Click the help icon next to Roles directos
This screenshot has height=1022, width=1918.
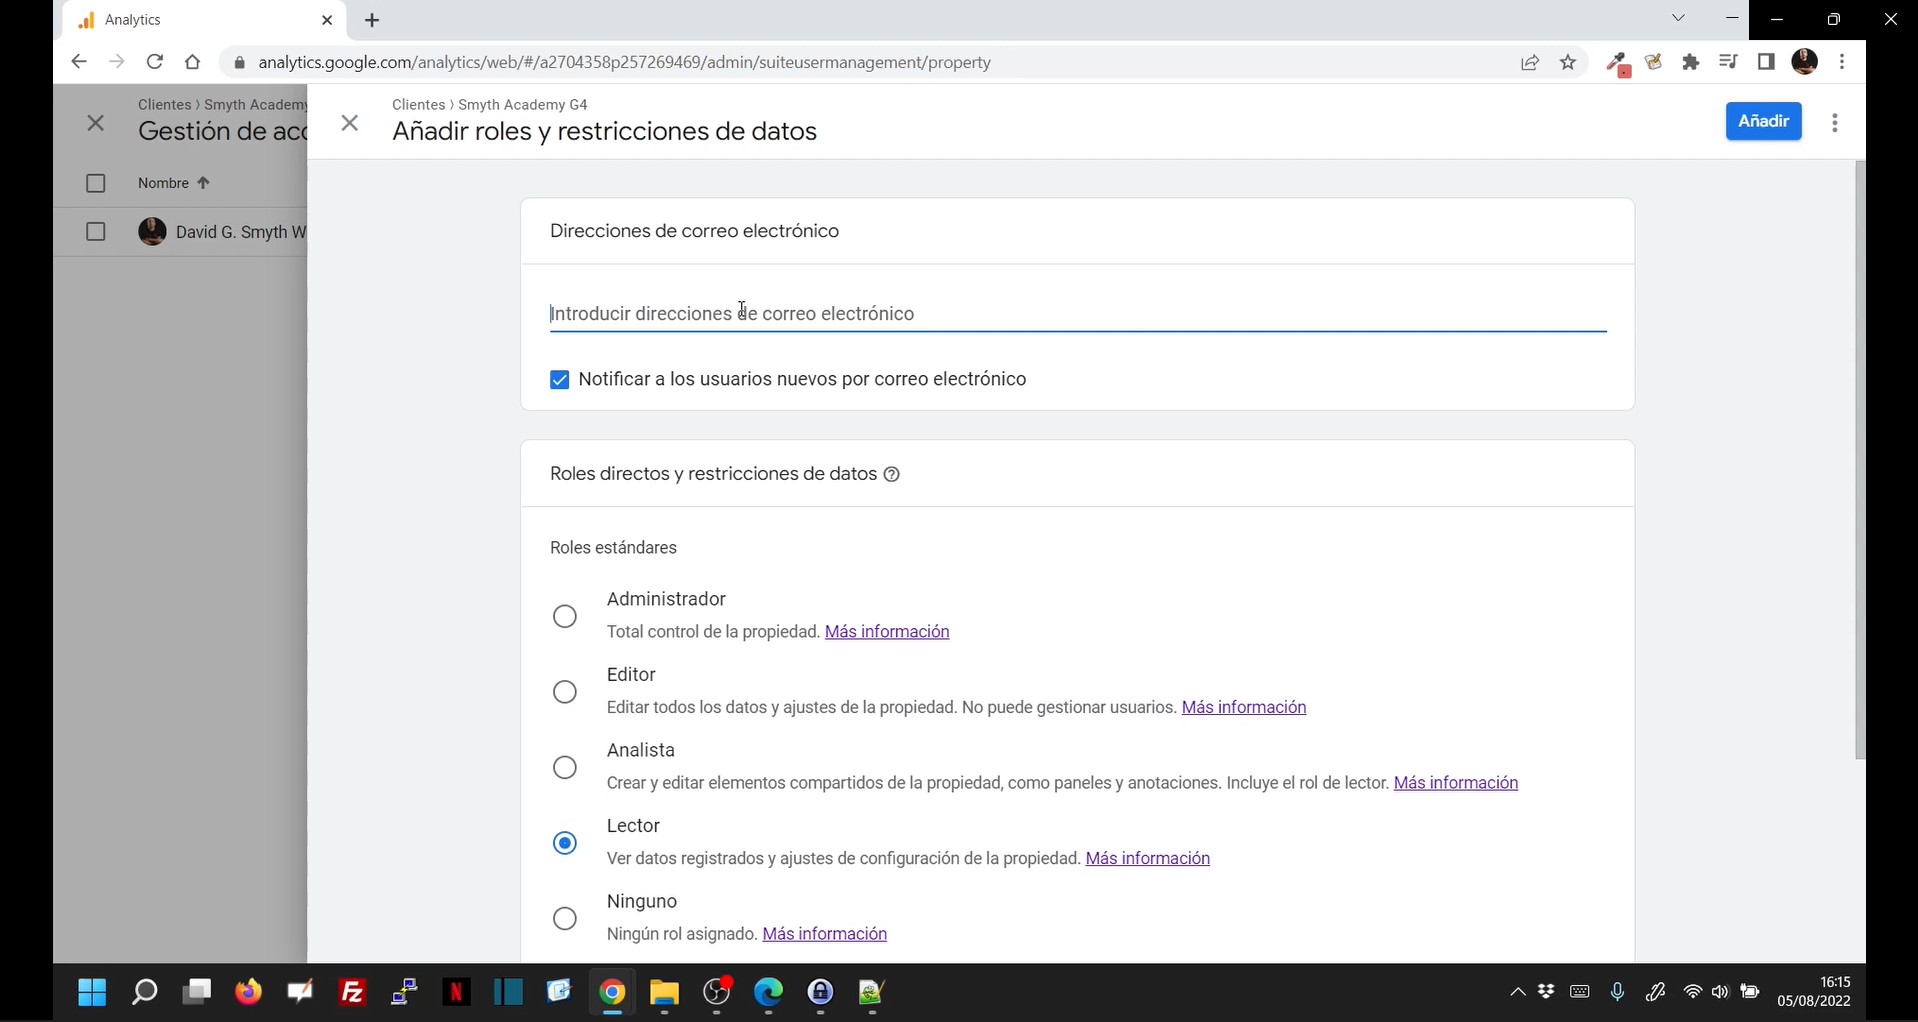892,475
